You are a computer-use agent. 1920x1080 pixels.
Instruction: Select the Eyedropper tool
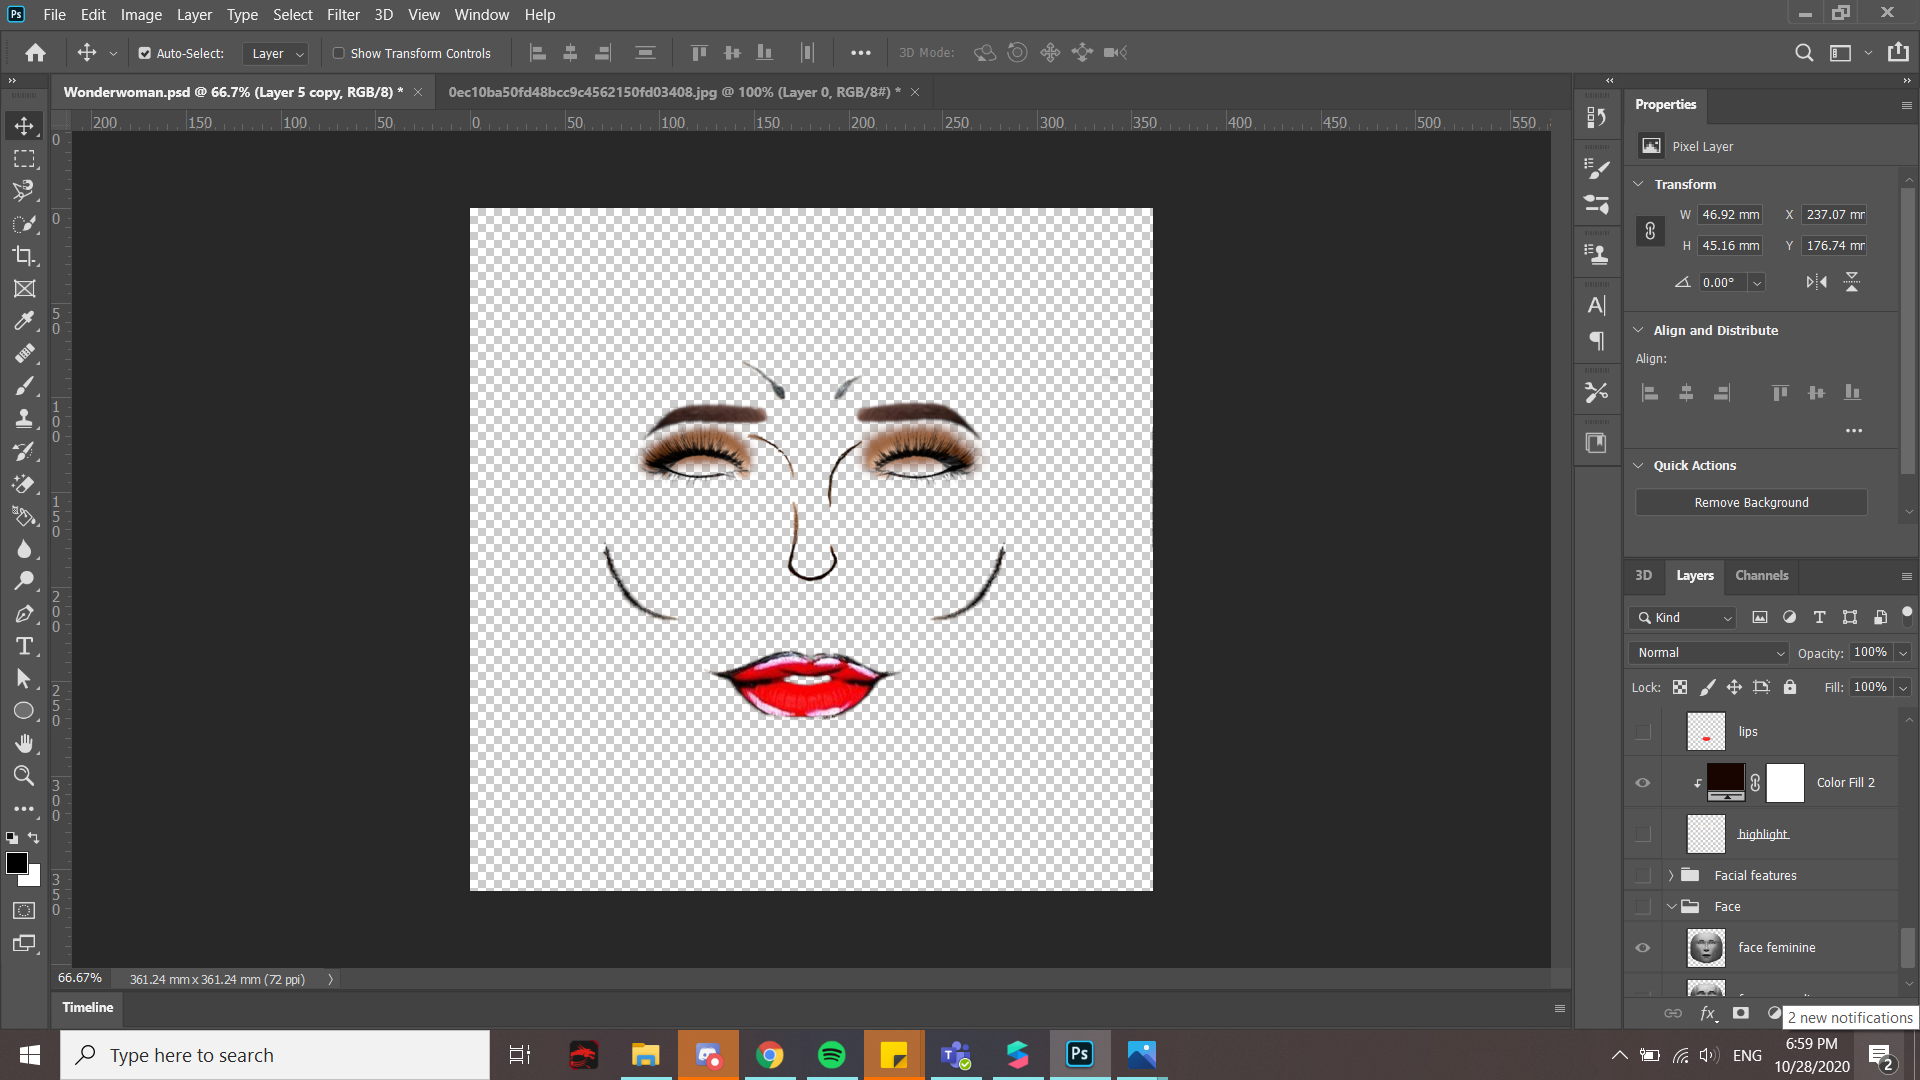[x=24, y=321]
